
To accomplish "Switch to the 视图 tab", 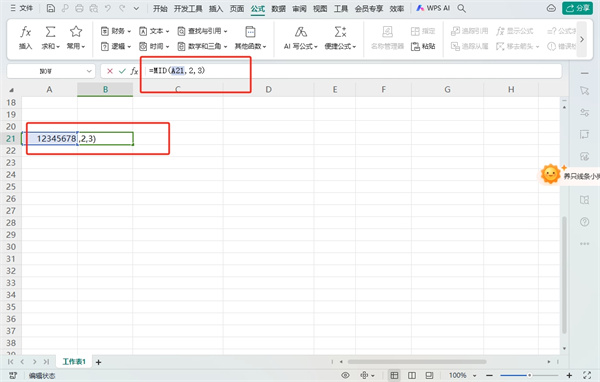I will pos(320,8).
